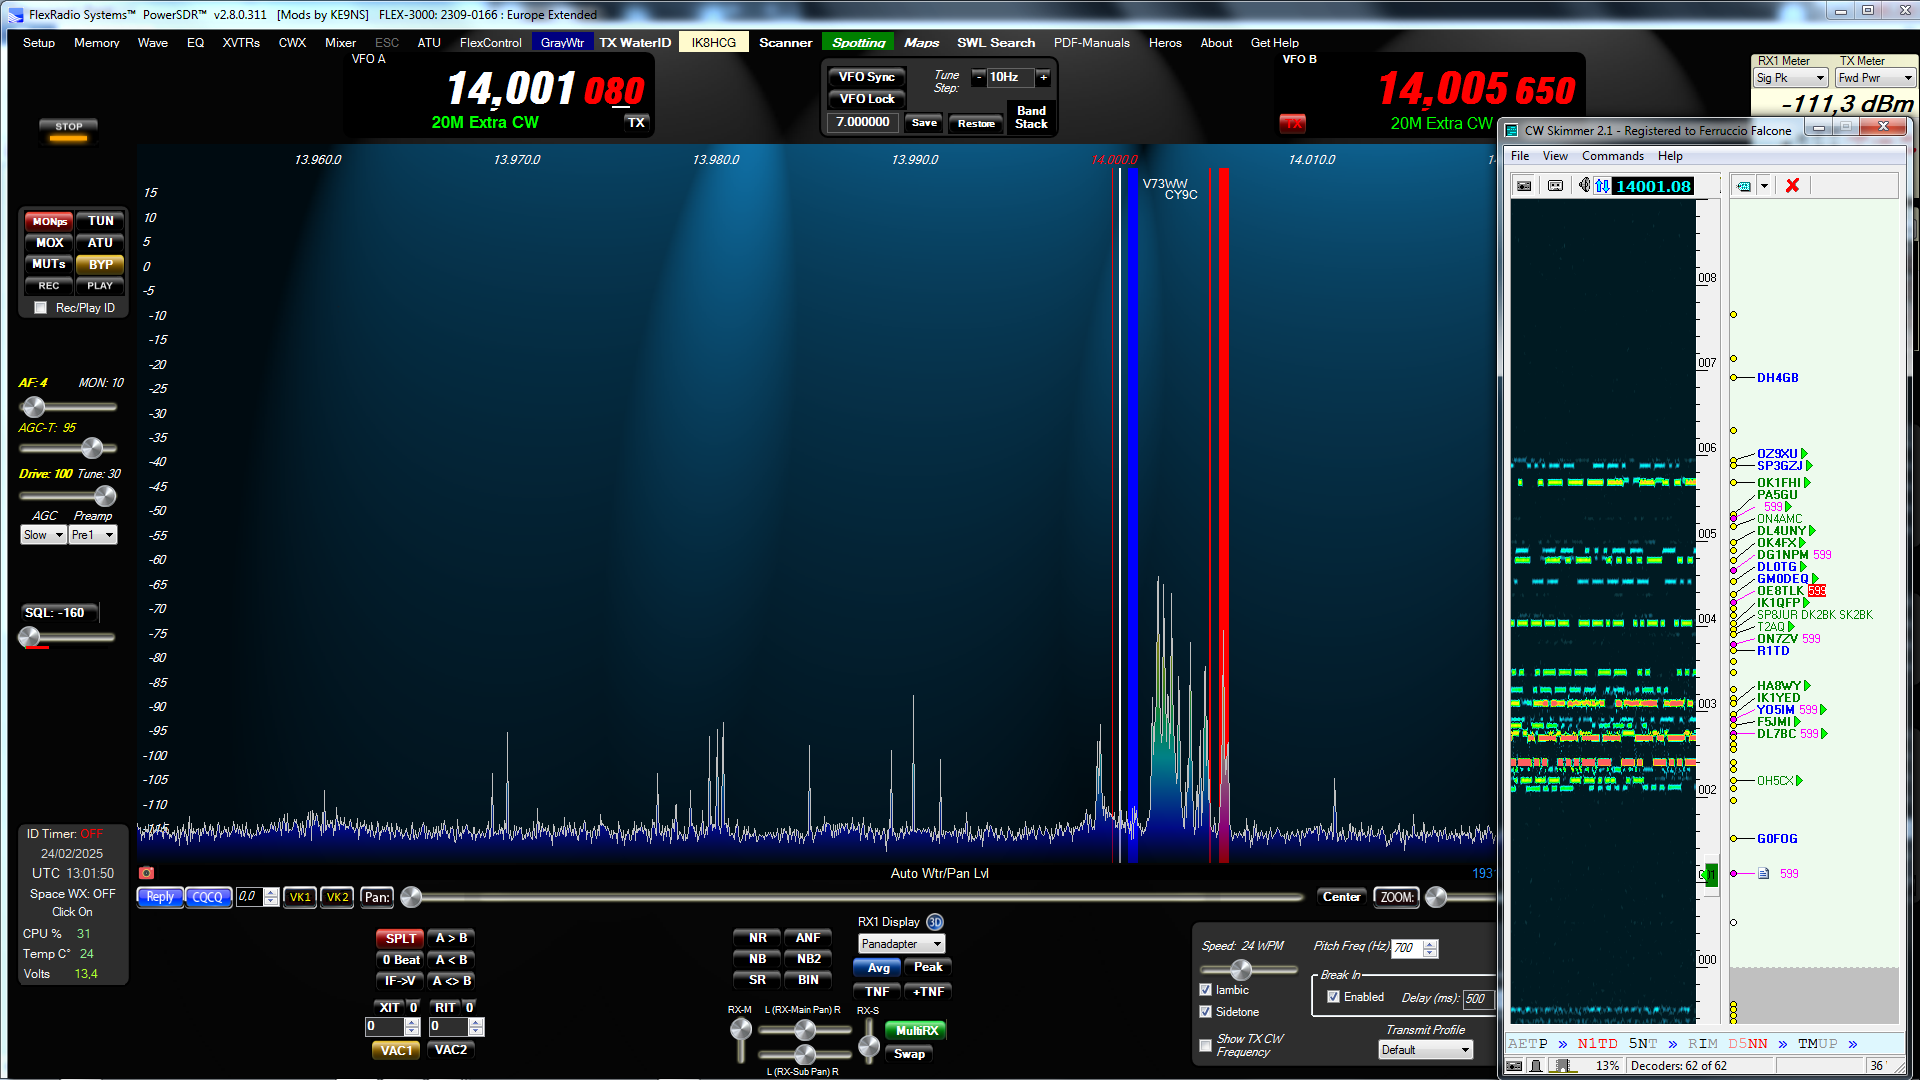Open the SWL Search menu
Viewport: 1920px width, 1080px height.
tap(996, 43)
